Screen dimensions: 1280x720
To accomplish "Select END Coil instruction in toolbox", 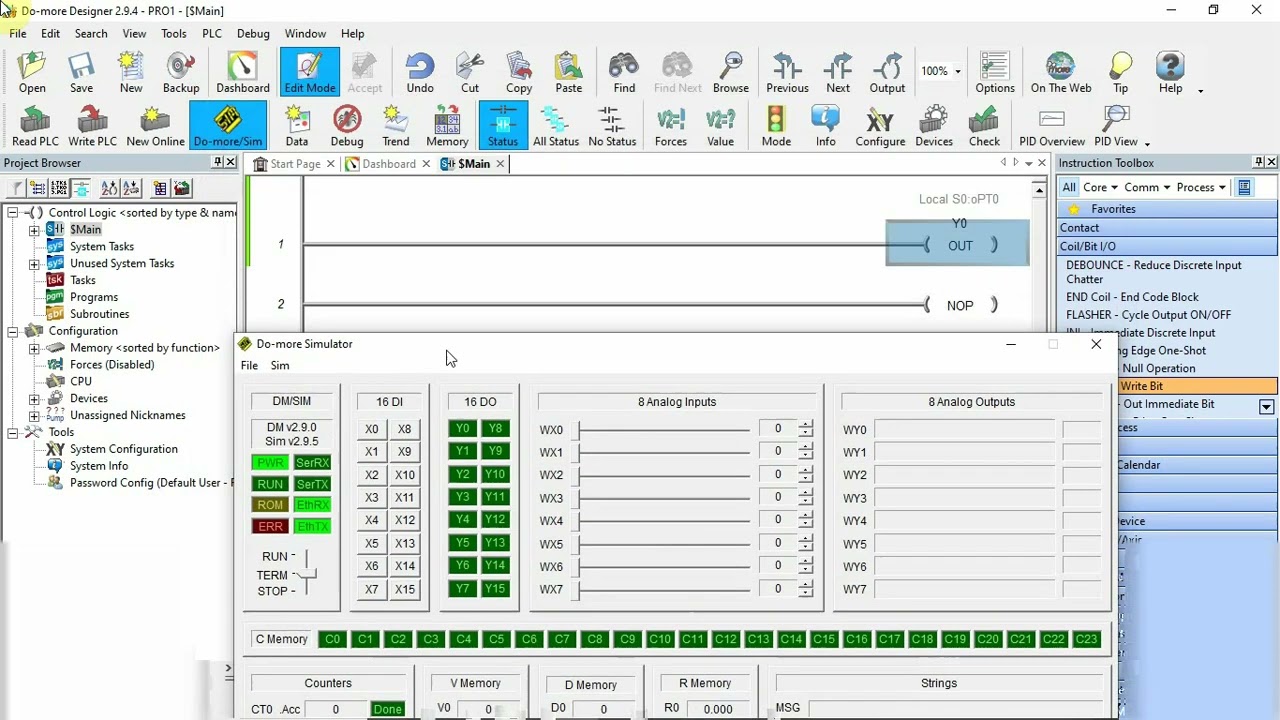I will (x=1132, y=297).
